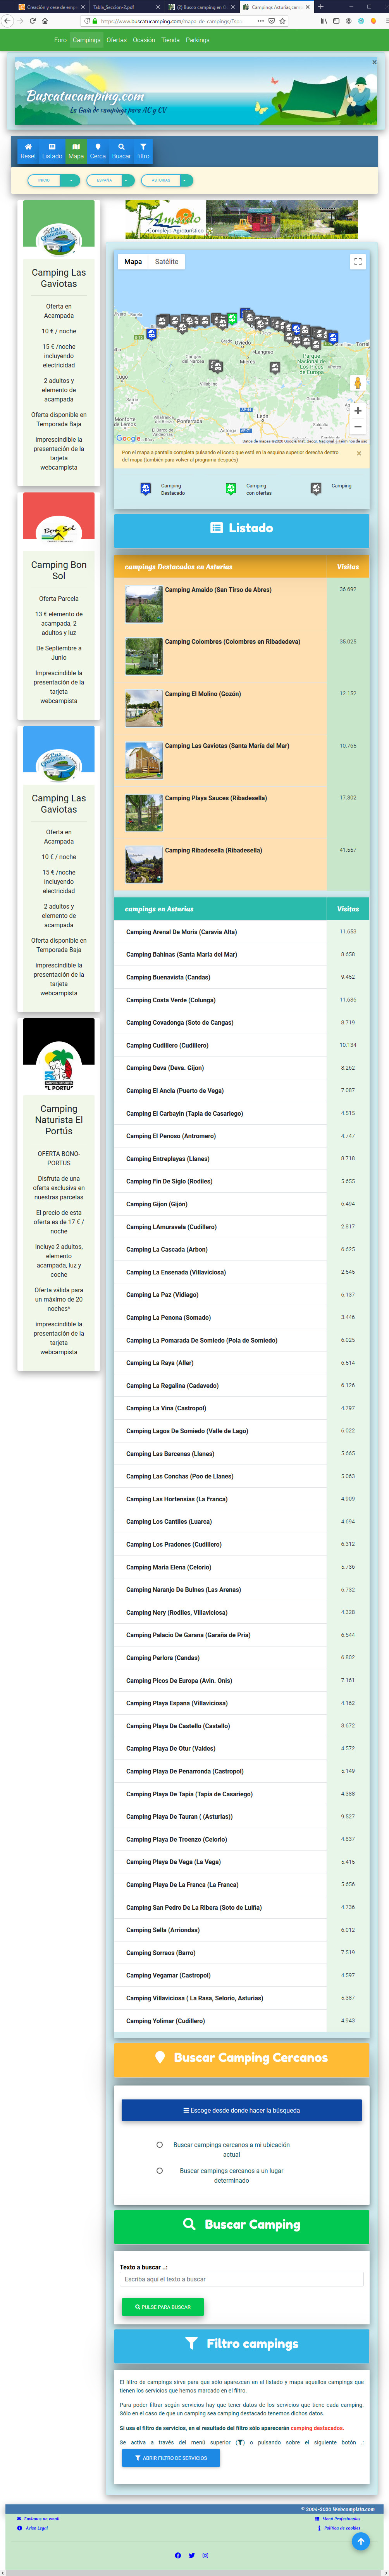Click the Street View pegman icon
This screenshot has height=2576, width=389.
click(x=358, y=383)
